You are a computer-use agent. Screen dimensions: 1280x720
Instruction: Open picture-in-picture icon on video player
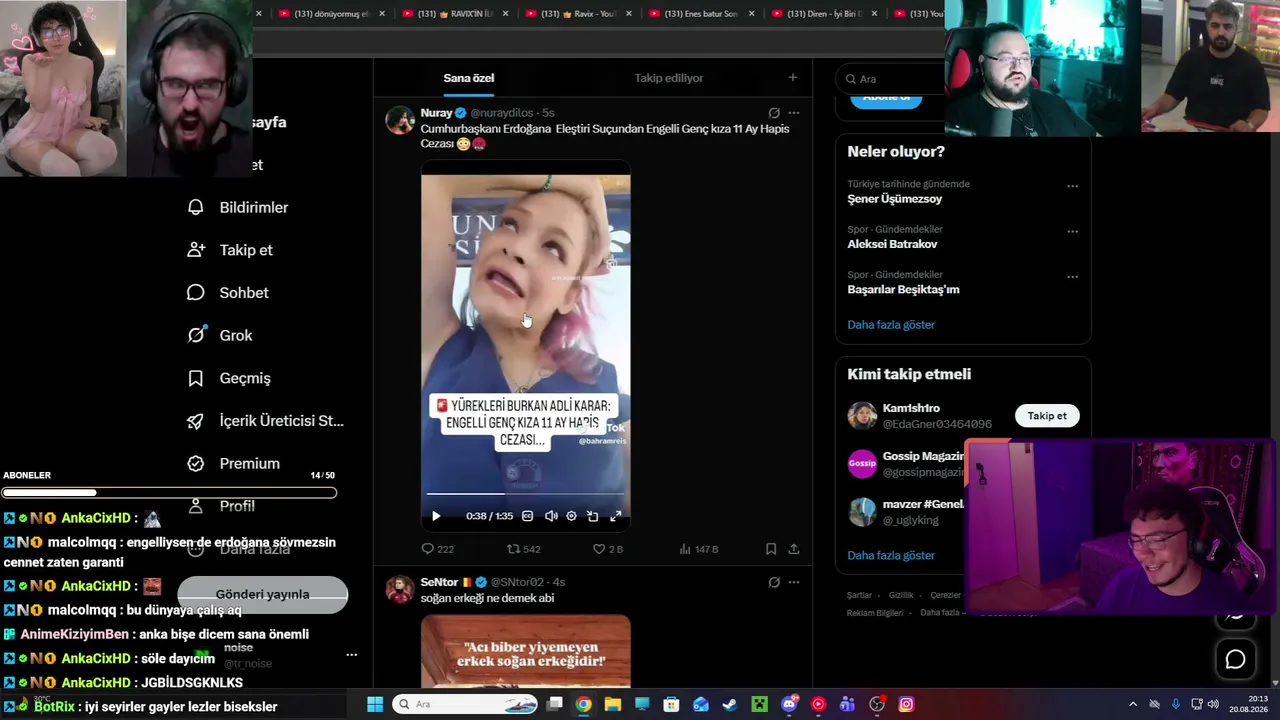point(592,516)
